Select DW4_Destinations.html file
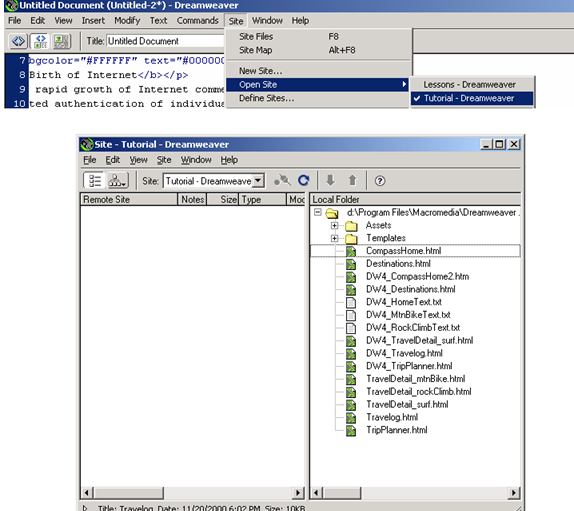The height and width of the screenshot is (511, 574). coord(411,290)
